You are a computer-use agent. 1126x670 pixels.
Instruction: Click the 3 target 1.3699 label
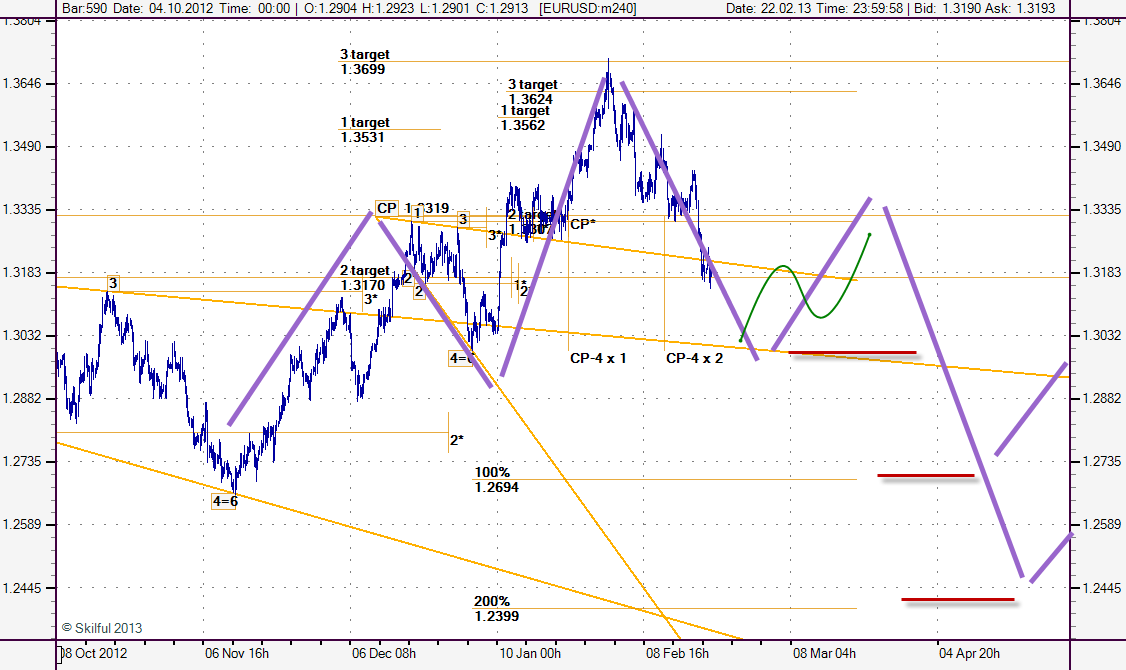click(x=364, y=62)
